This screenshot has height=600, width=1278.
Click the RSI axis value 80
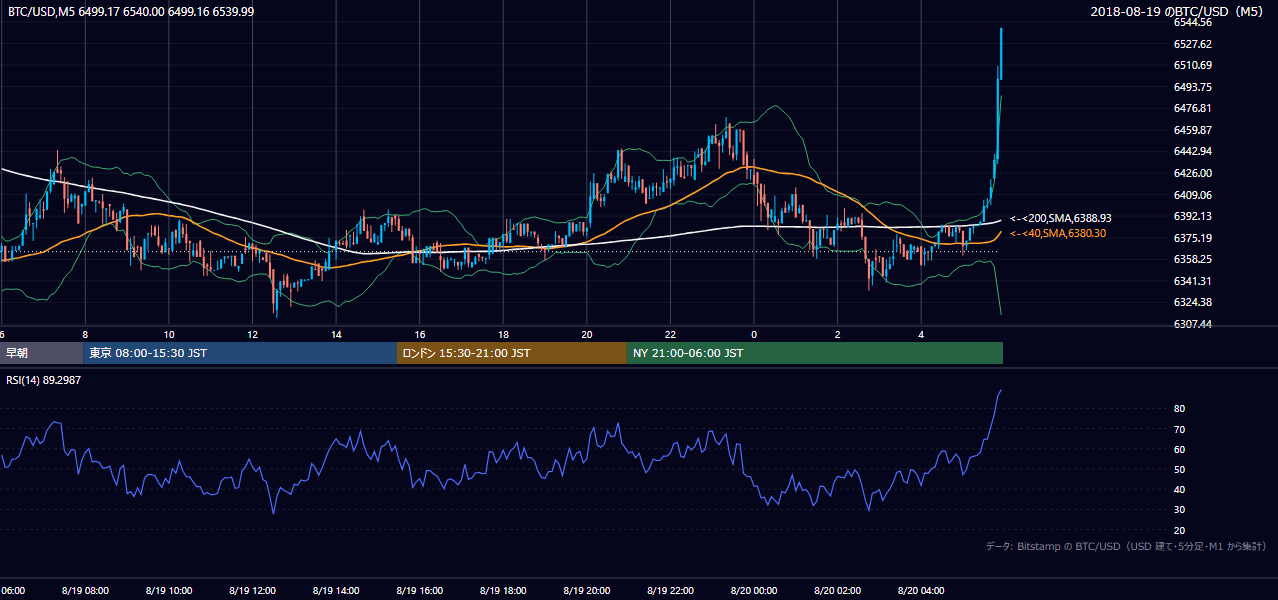(1180, 409)
